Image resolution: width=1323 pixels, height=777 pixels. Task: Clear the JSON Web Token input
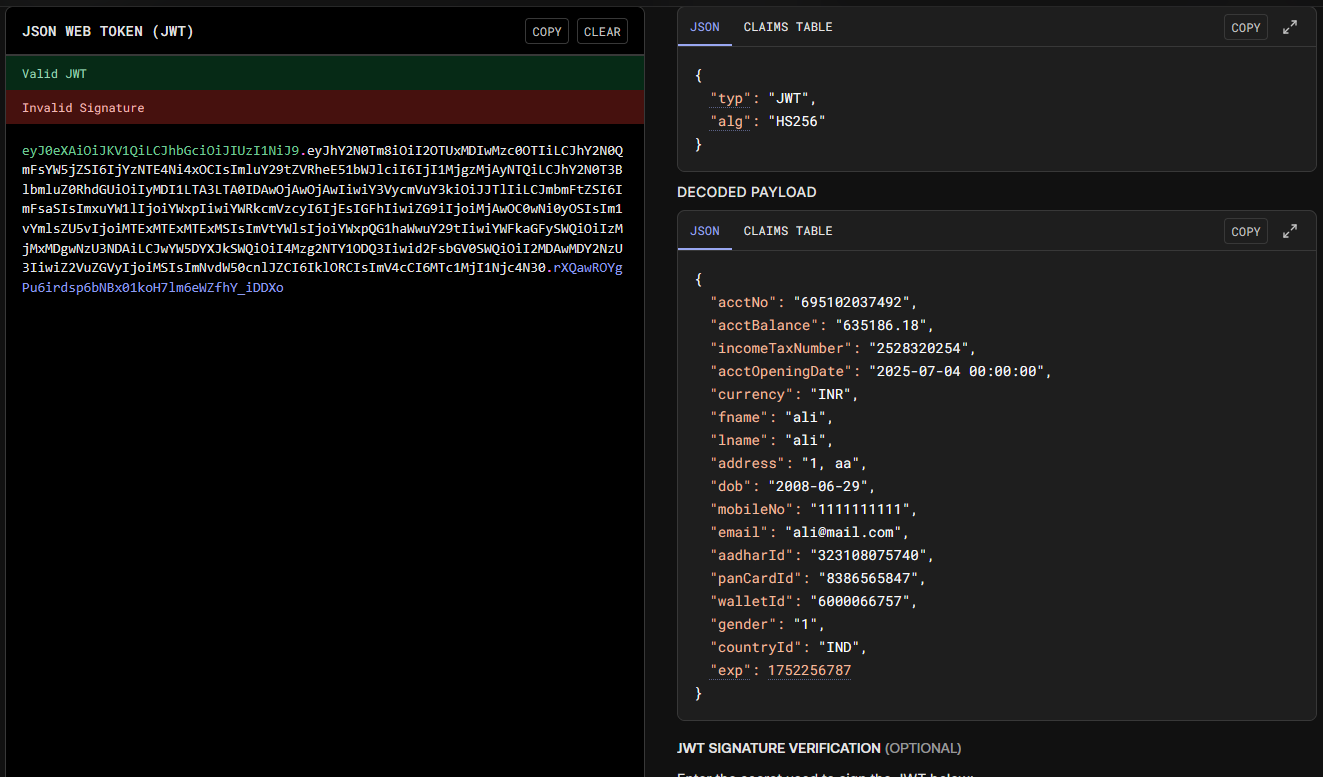pyautogui.click(x=602, y=32)
